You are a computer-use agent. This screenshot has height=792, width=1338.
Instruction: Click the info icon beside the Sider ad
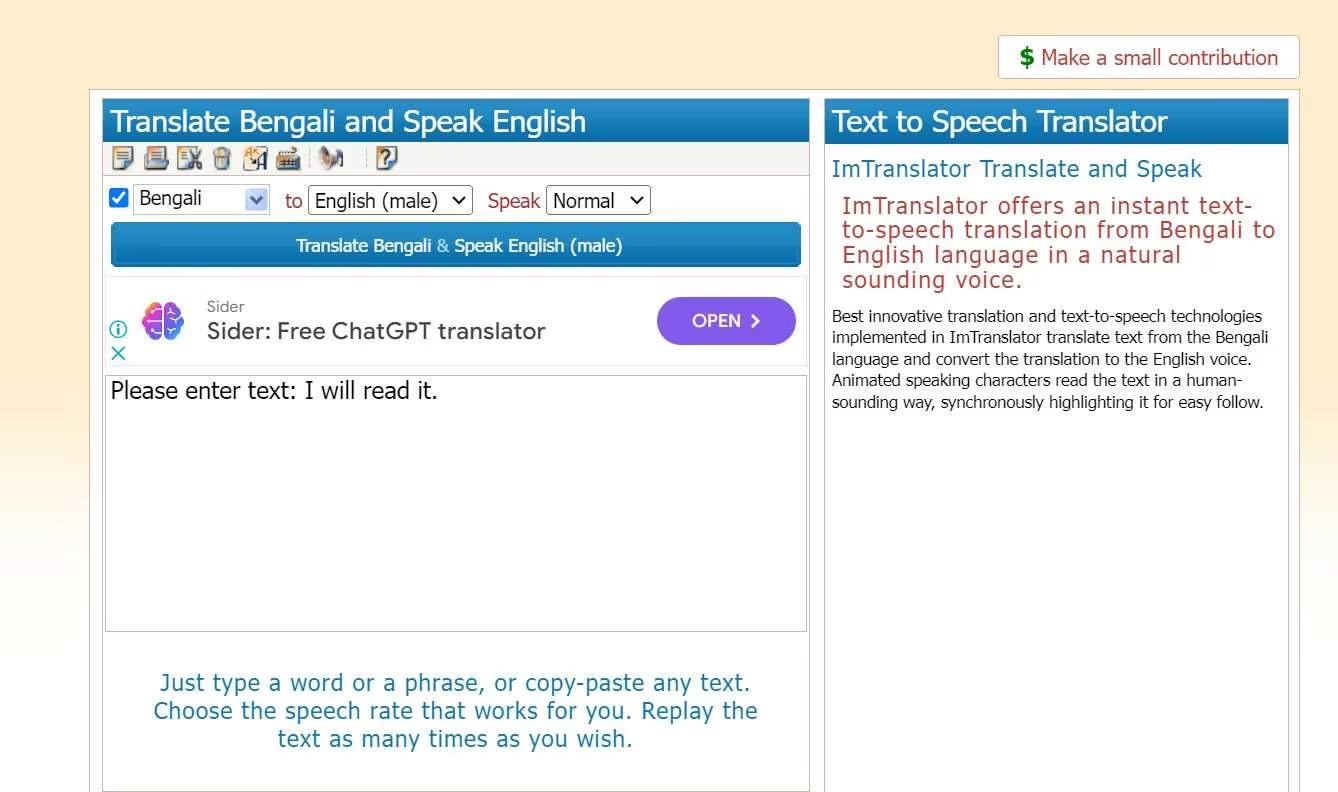click(118, 330)
